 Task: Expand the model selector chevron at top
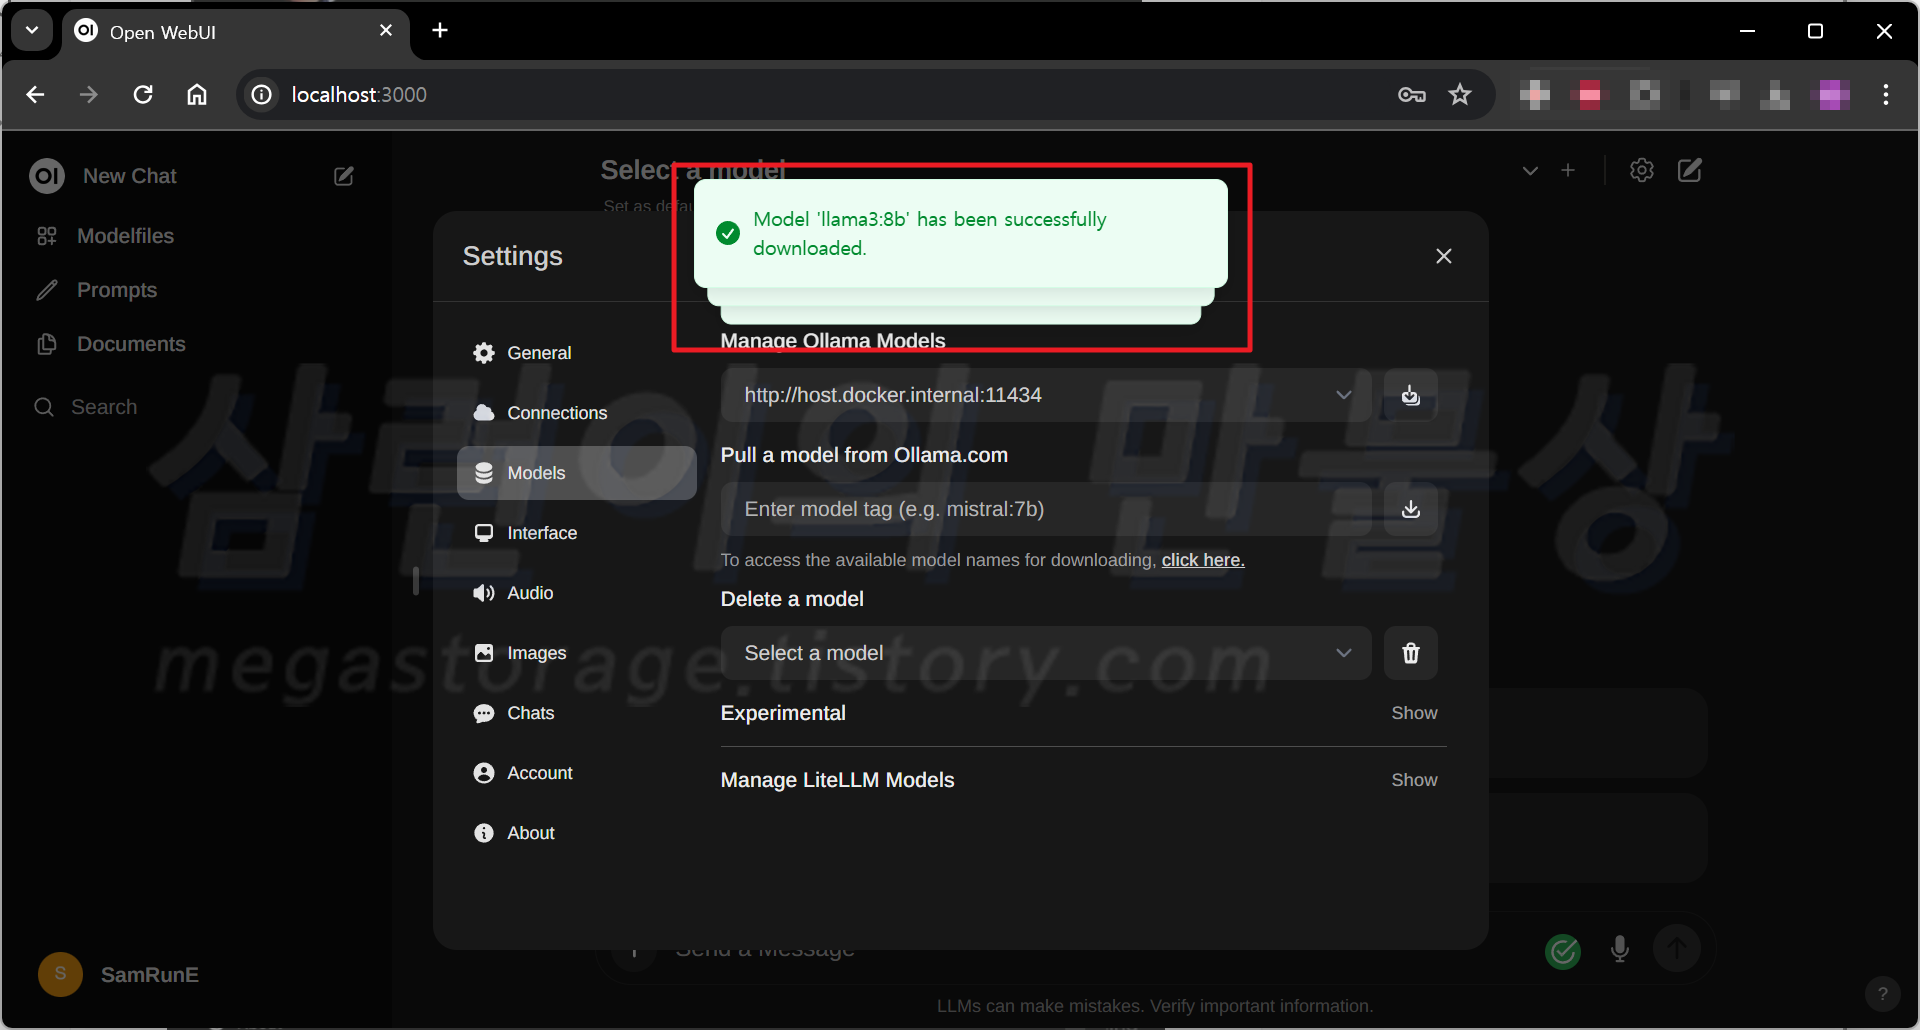pyautogui.click(x=1530, y=171)
